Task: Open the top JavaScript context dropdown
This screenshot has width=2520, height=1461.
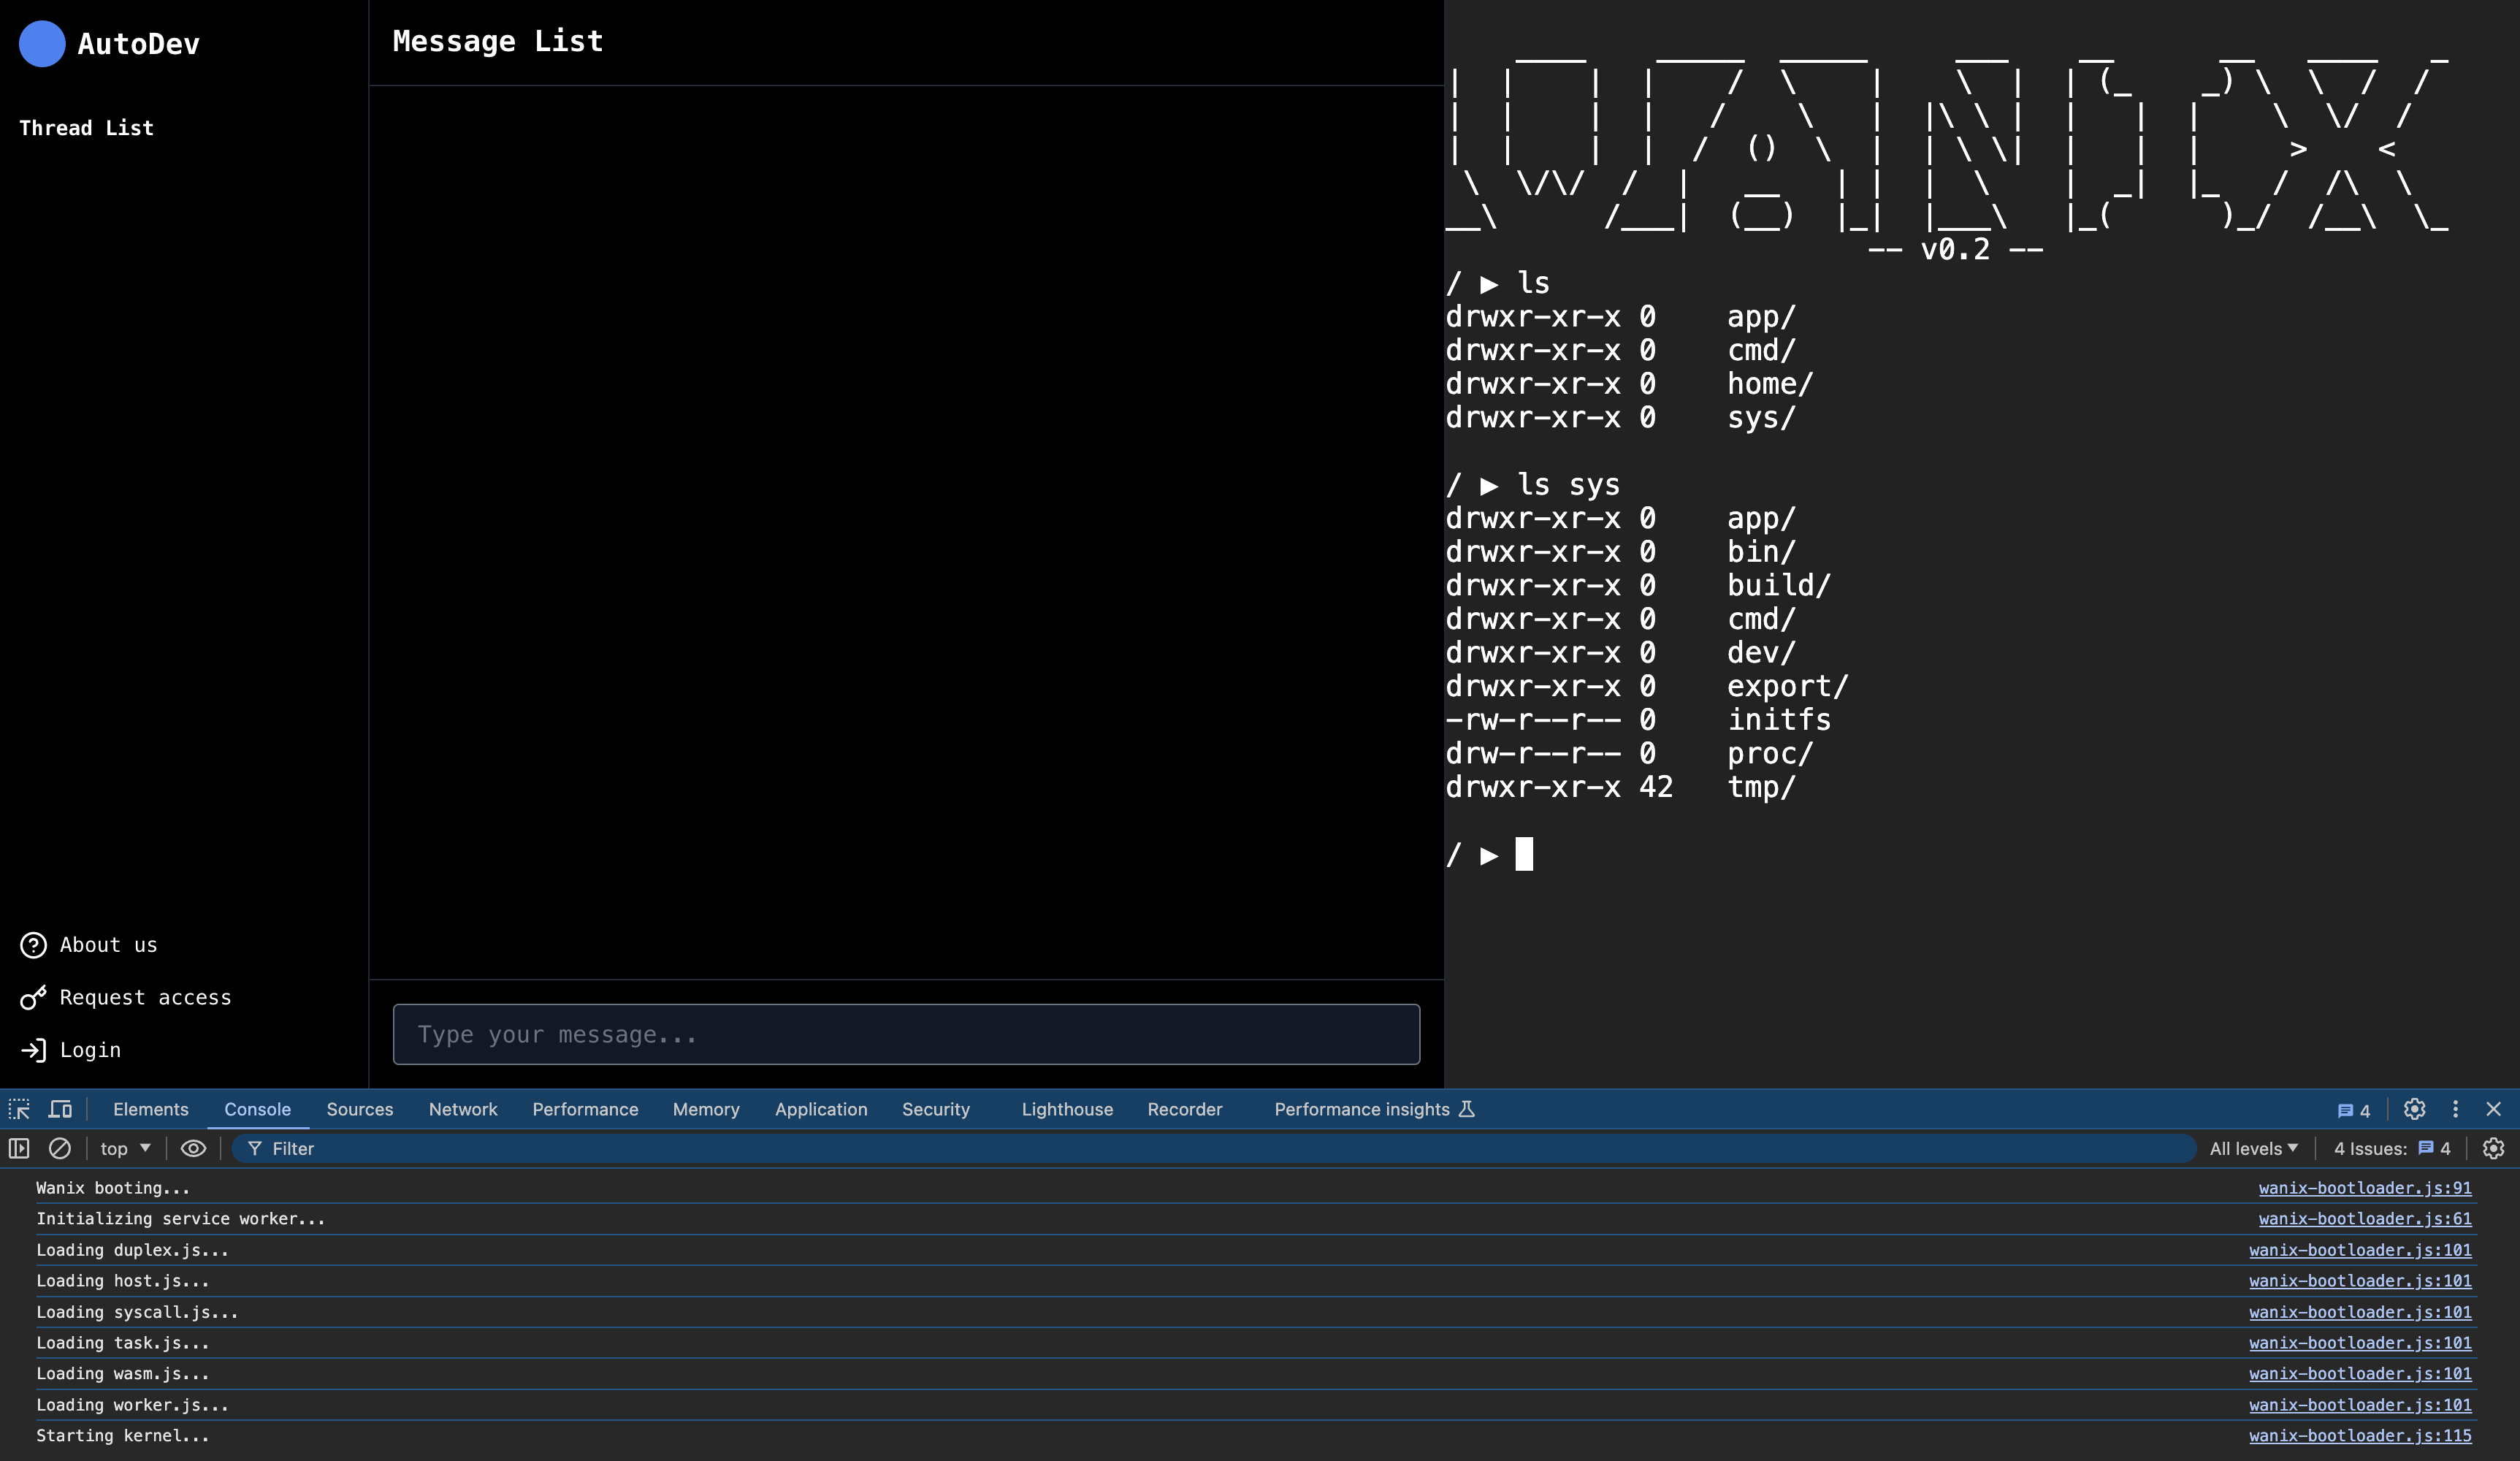Action: click(x=125, y=1148)
